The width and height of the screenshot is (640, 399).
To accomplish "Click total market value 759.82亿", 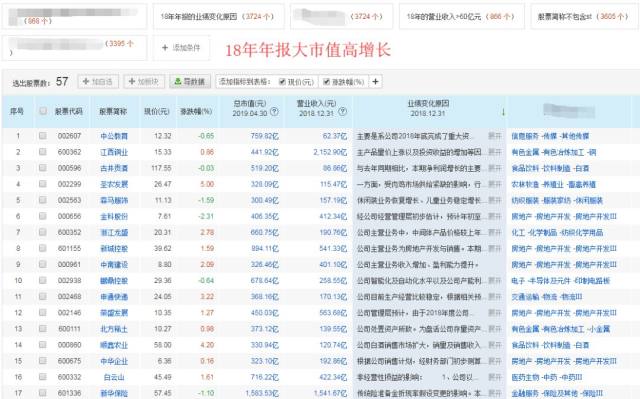I will pos(264,136).
